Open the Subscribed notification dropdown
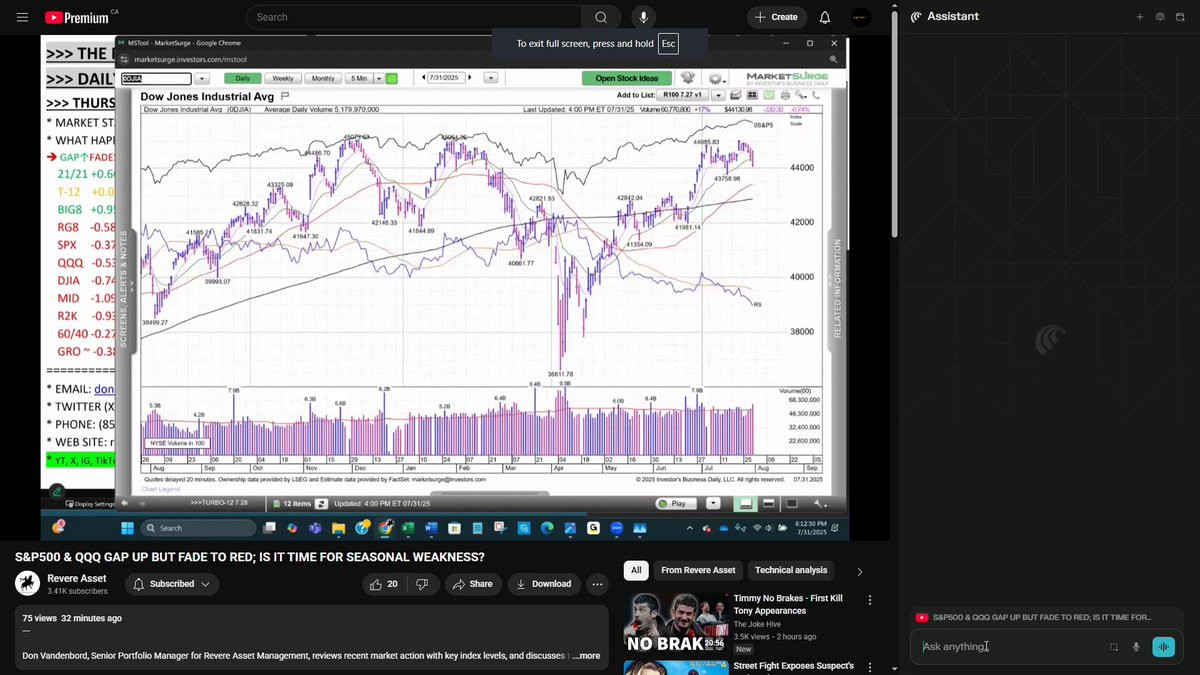This screenshot has height=675, width=1200. (x=172, y=584)
